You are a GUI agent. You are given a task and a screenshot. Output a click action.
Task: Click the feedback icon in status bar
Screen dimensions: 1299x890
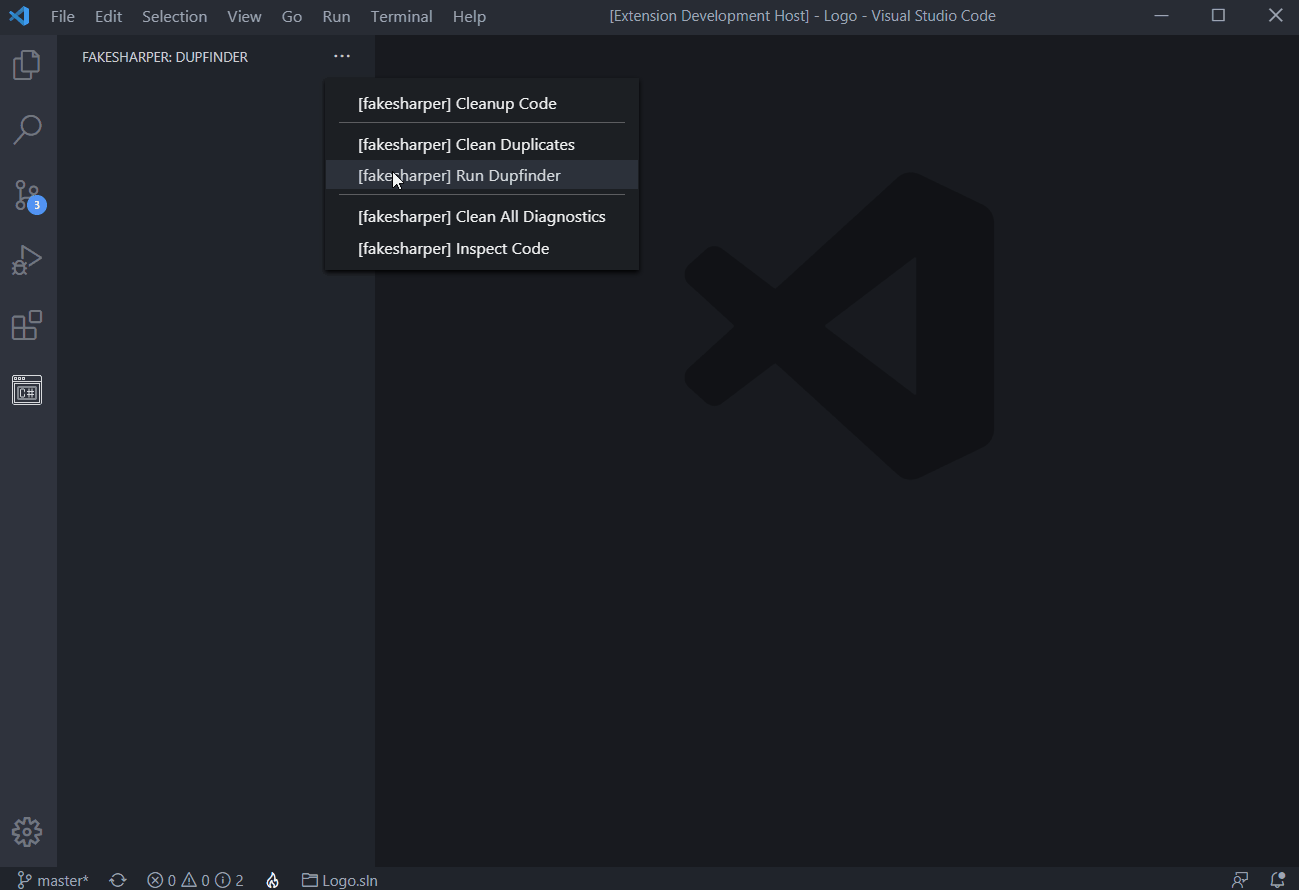[x=1240, y=880]
